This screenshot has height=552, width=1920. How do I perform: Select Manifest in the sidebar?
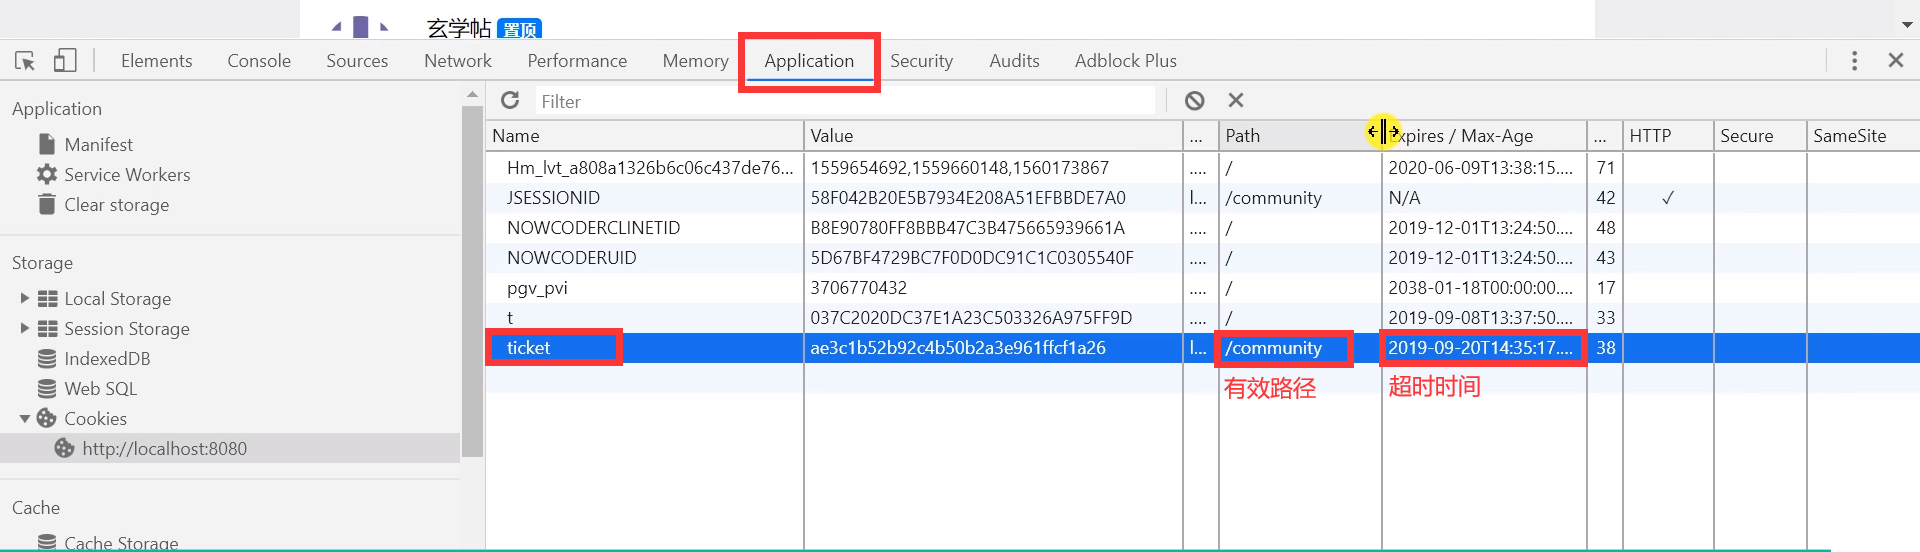[98, 144]
